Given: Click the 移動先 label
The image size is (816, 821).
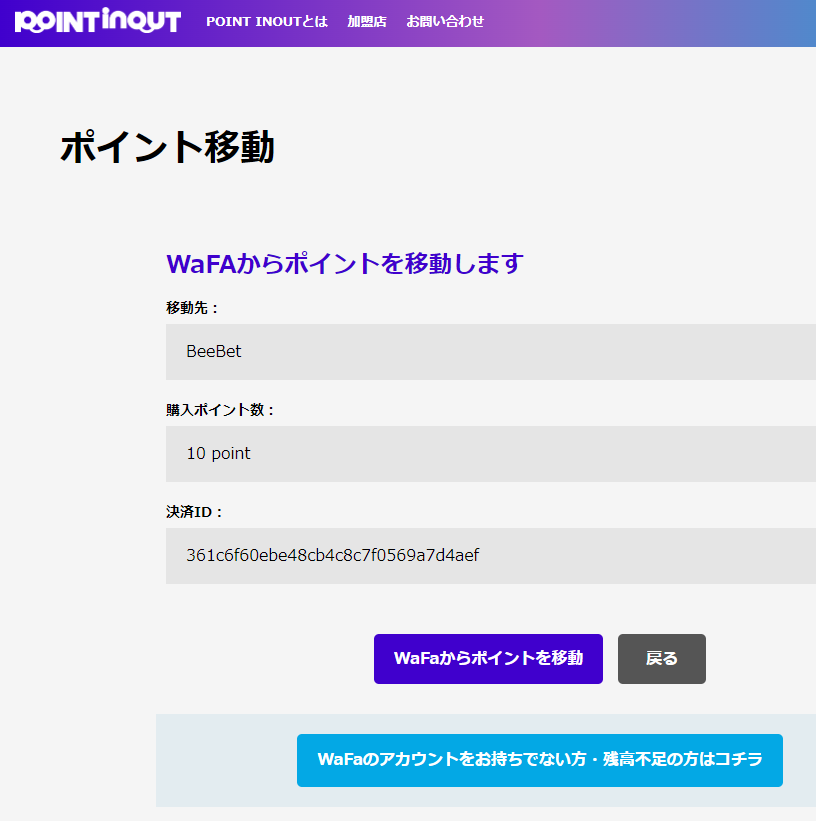Looking at the screenshot, I should 192,308.
